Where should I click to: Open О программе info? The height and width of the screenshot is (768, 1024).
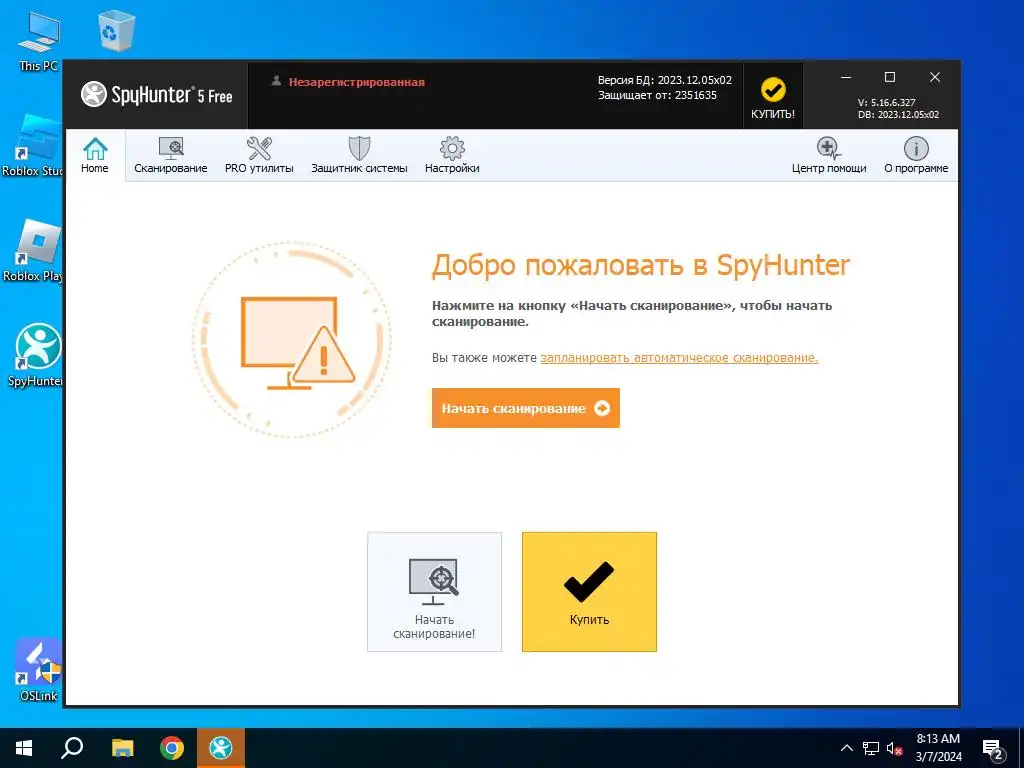(x=916, y=155)
